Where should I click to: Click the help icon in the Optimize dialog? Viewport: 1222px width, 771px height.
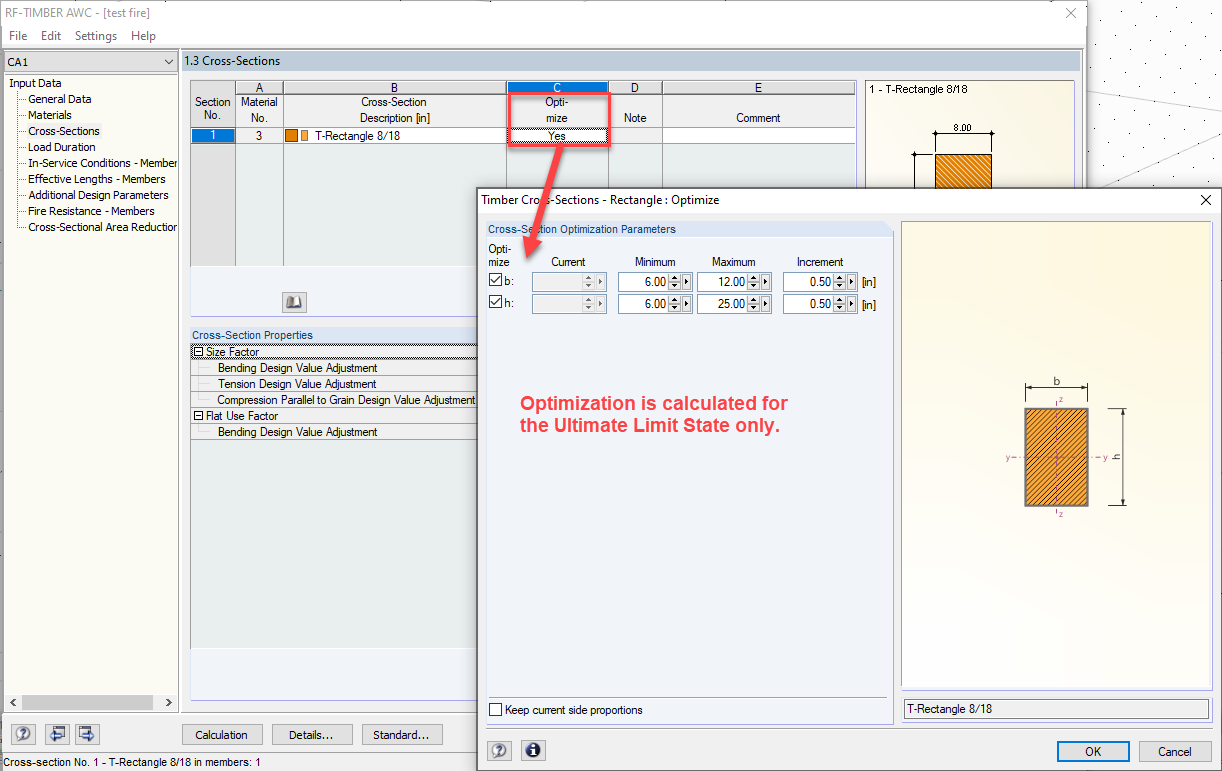click(x=499, y=750)
